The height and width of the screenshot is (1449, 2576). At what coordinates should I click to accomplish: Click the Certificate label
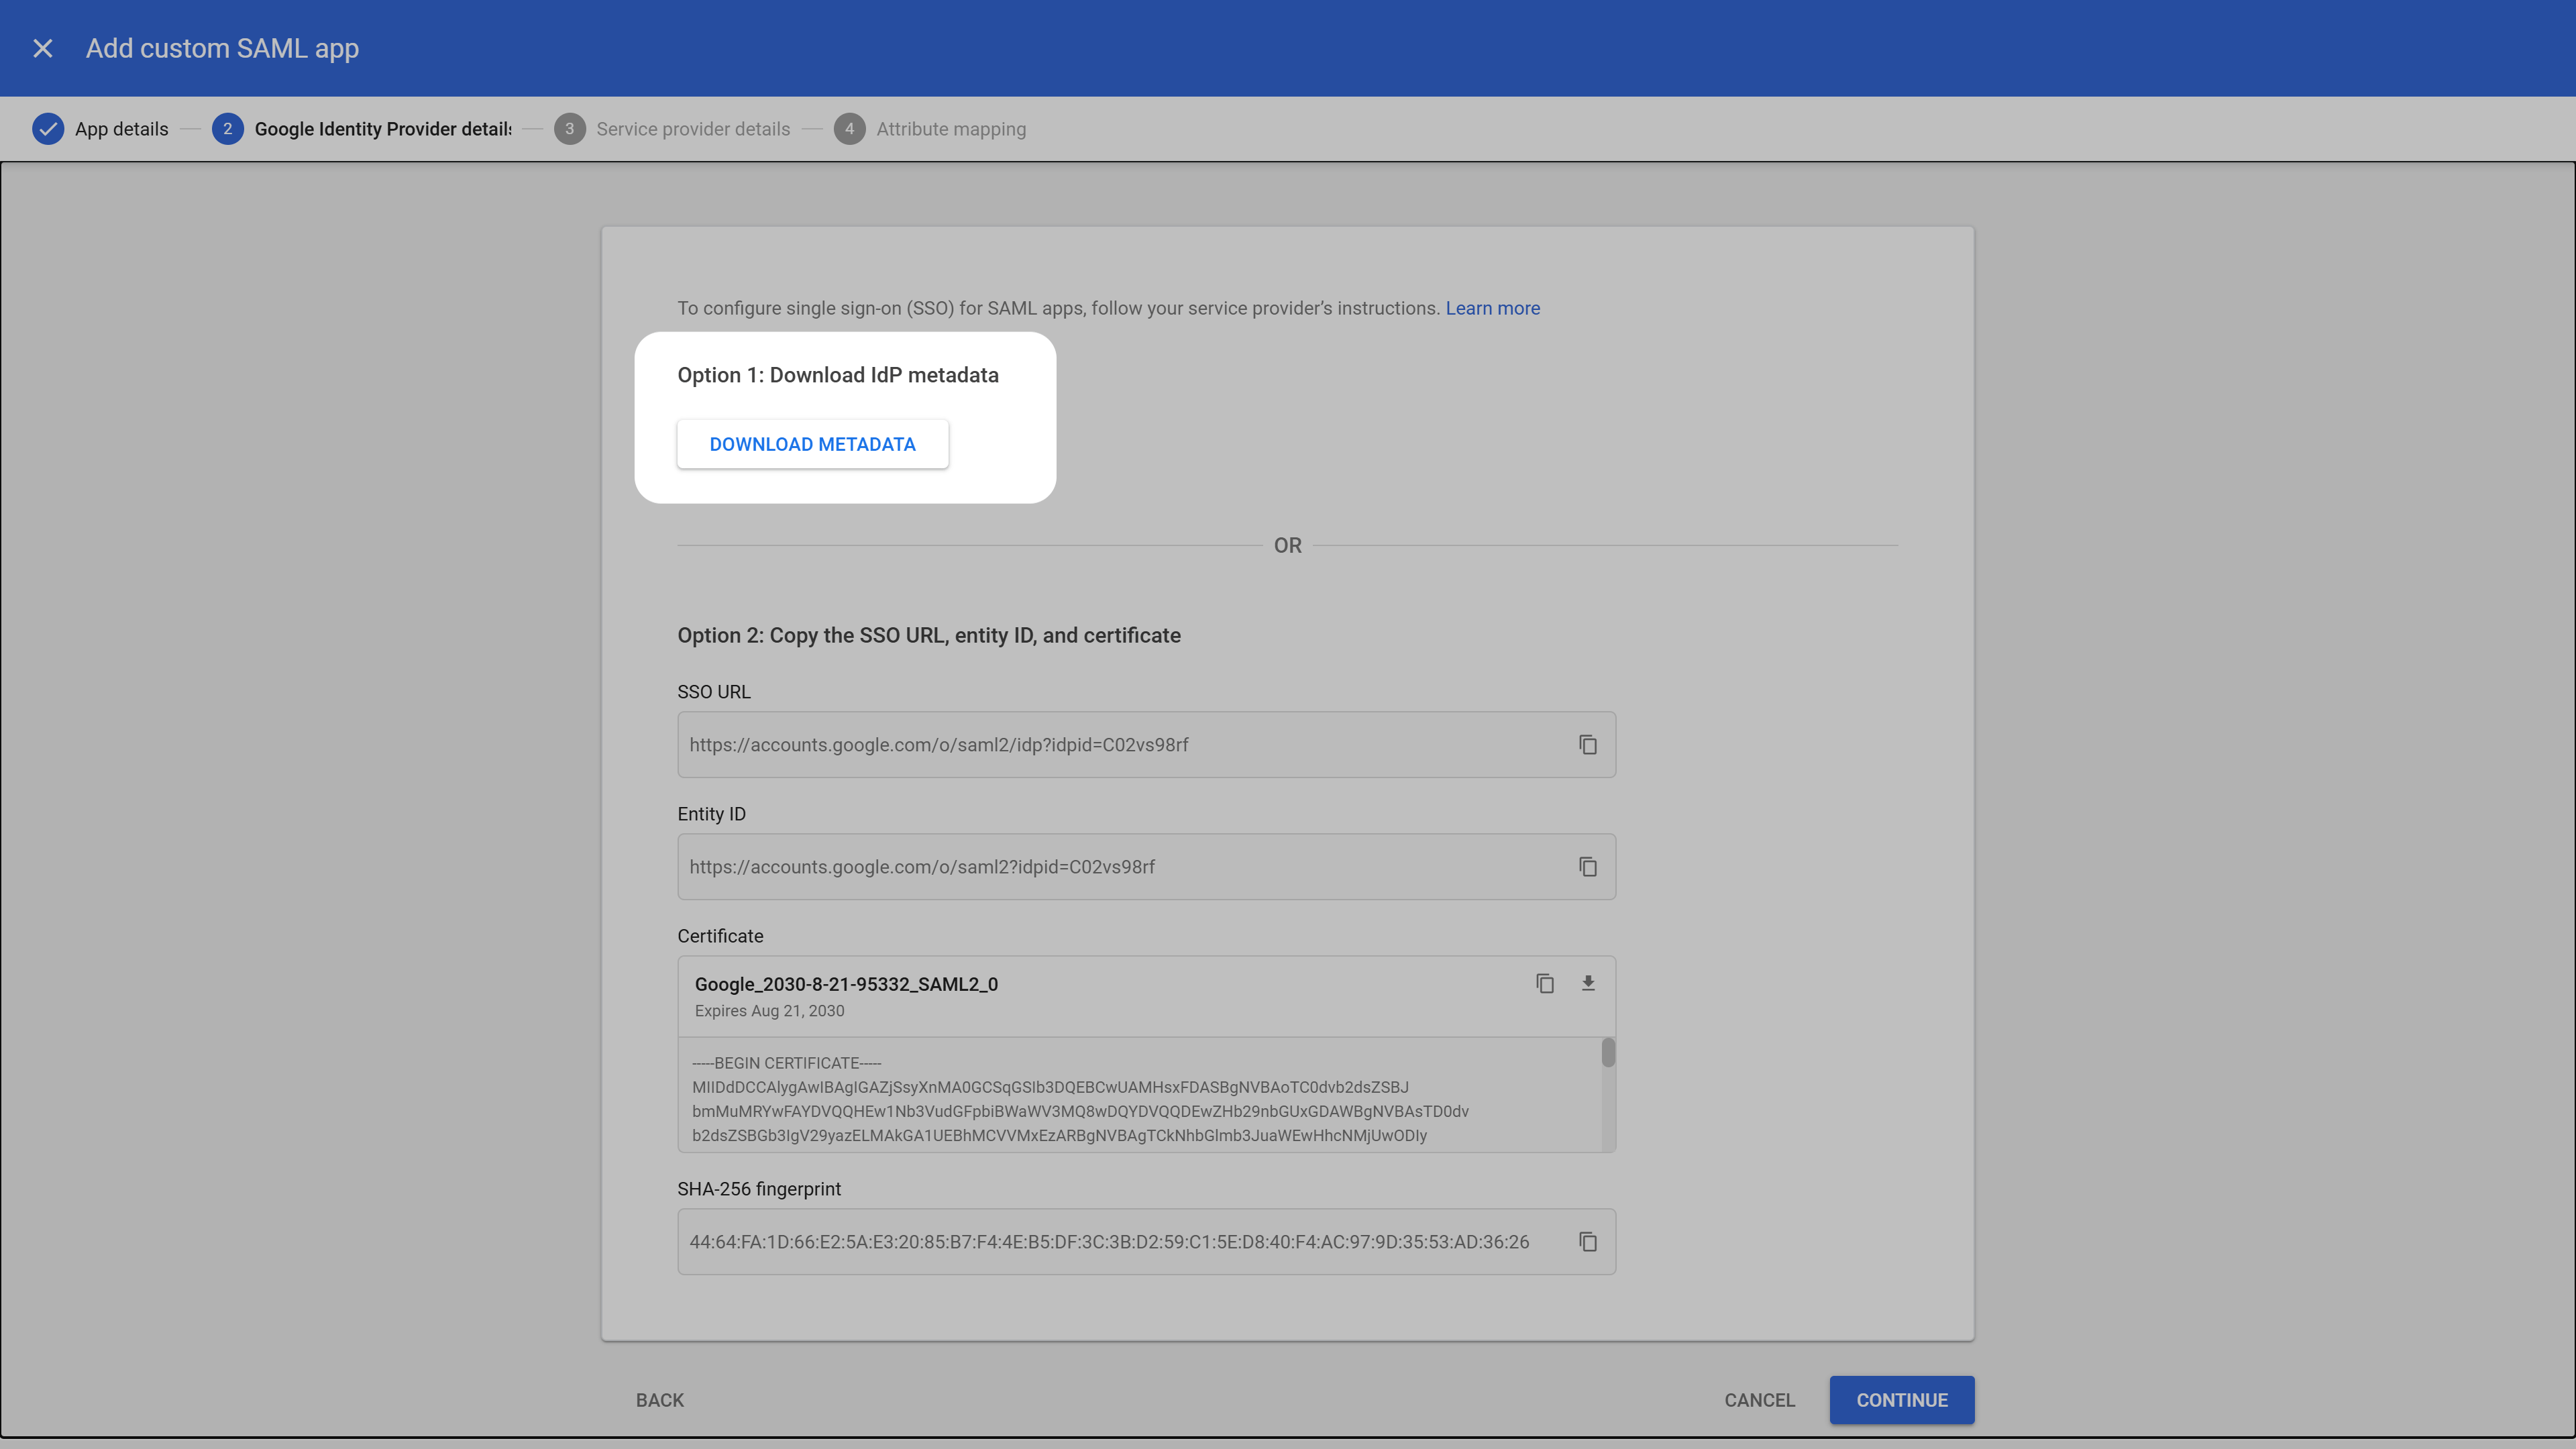(x=720, y=936)
